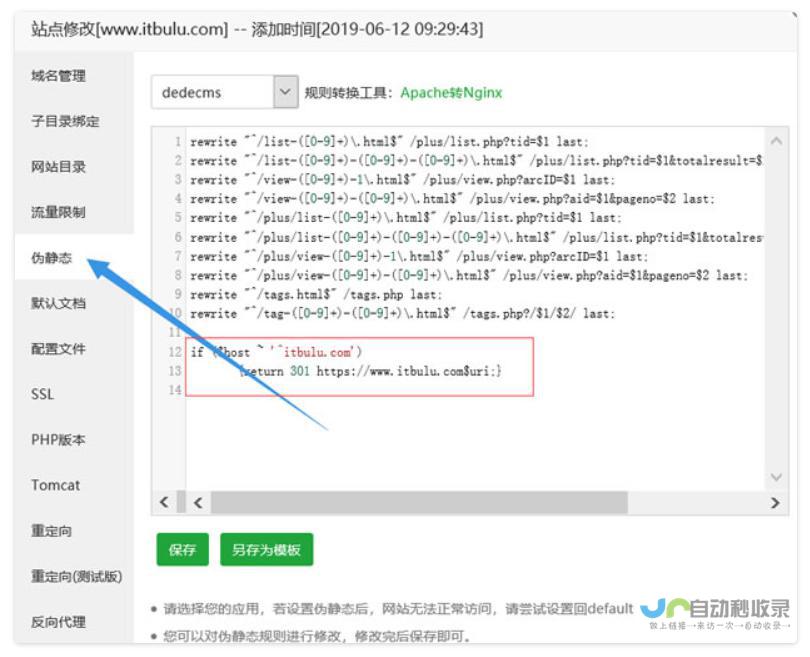810x657 pixels.
Task: Open the SSL settings tab
Action: point(42,394)
